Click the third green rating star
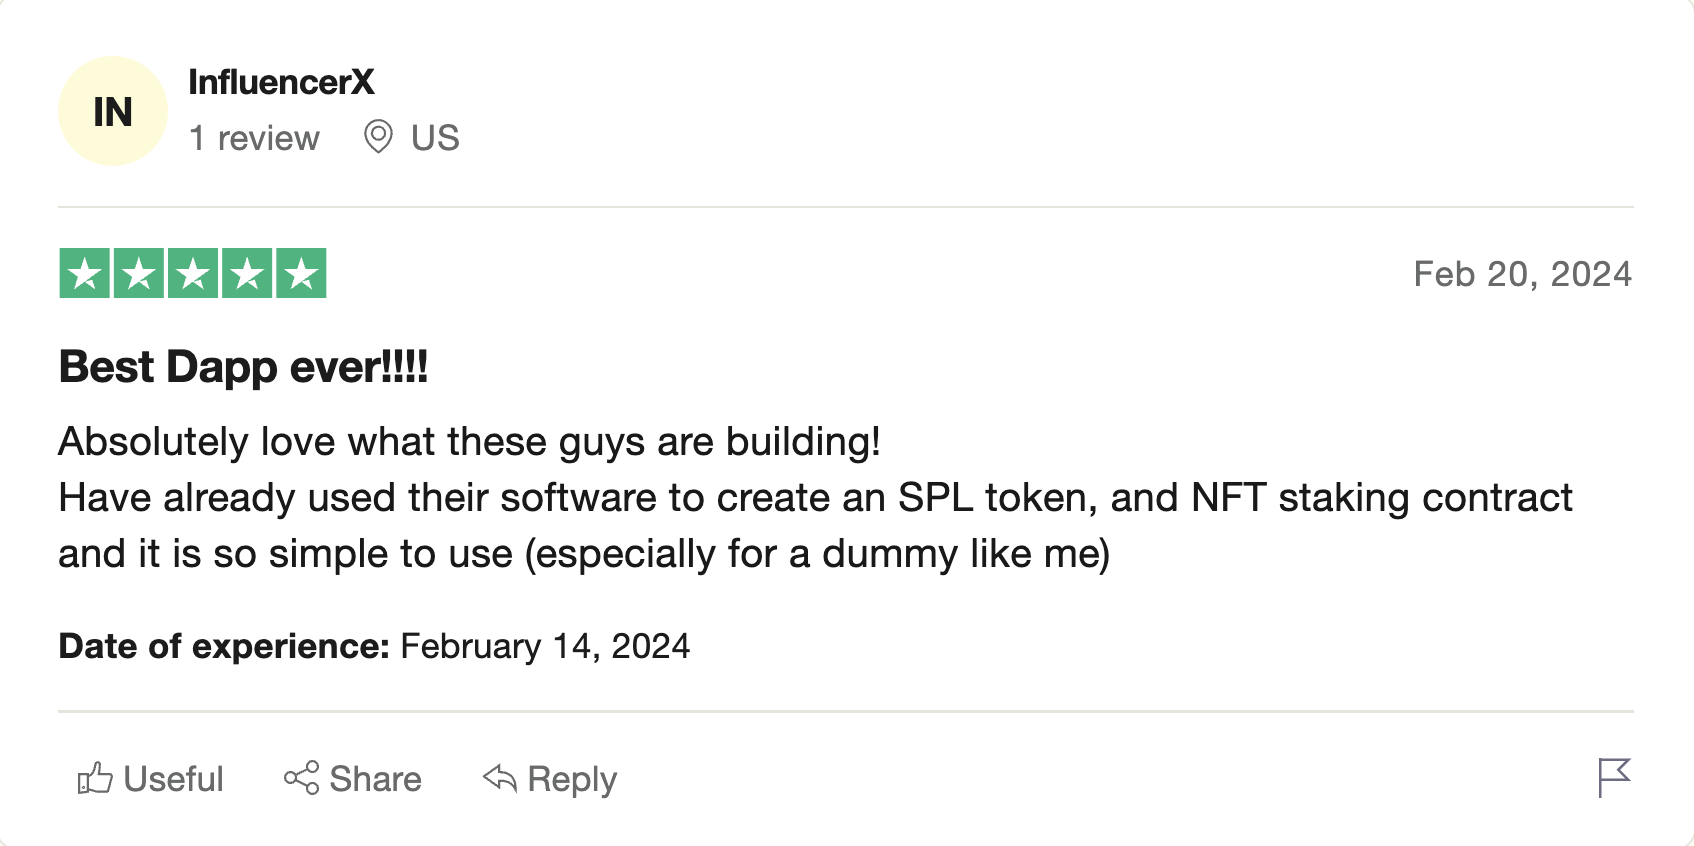The width and height of the screenshot is (1694, 846). click(193, 274)
